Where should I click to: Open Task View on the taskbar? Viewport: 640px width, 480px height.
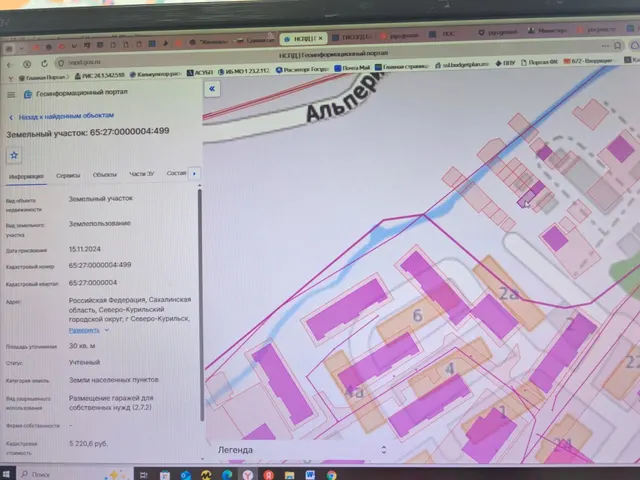point(143,475)
